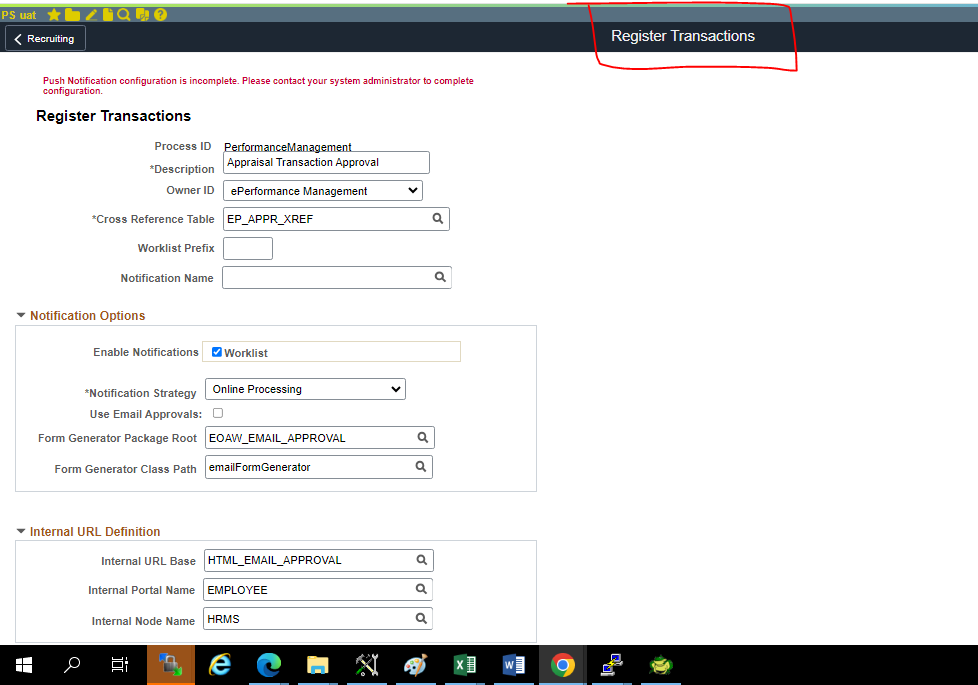Open the Owner ID dropdown

[x=323, y=191]
